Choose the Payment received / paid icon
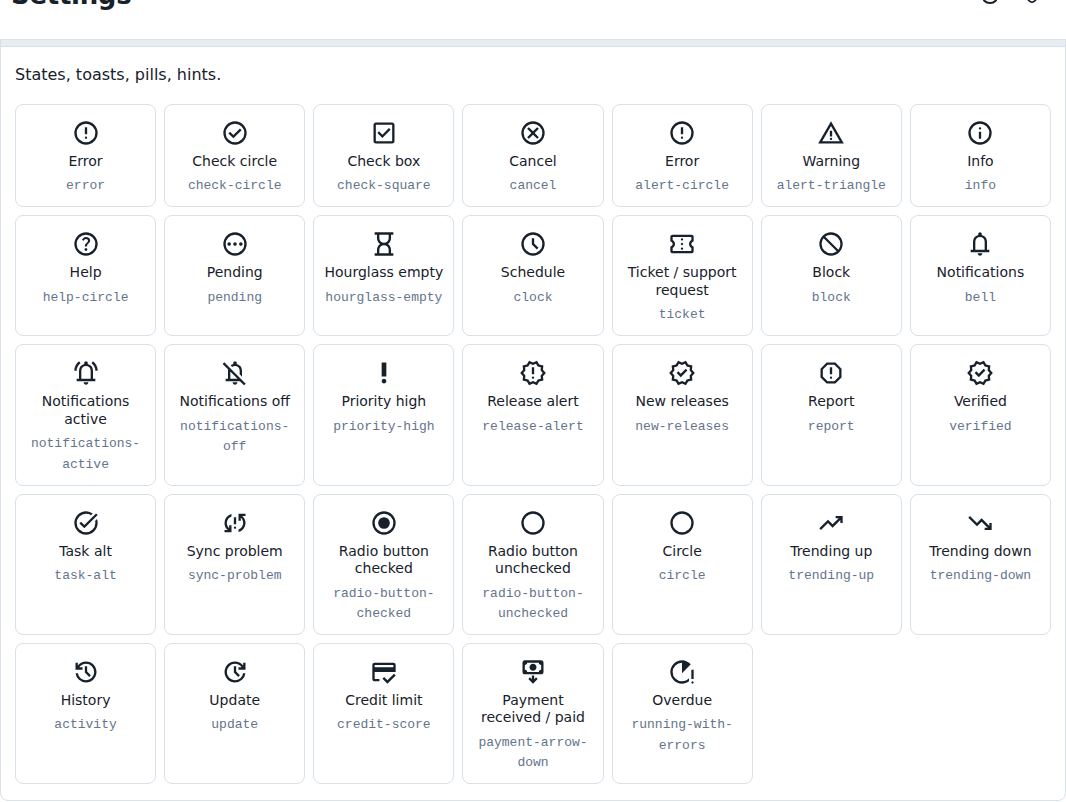 click(x=533, y=672)
